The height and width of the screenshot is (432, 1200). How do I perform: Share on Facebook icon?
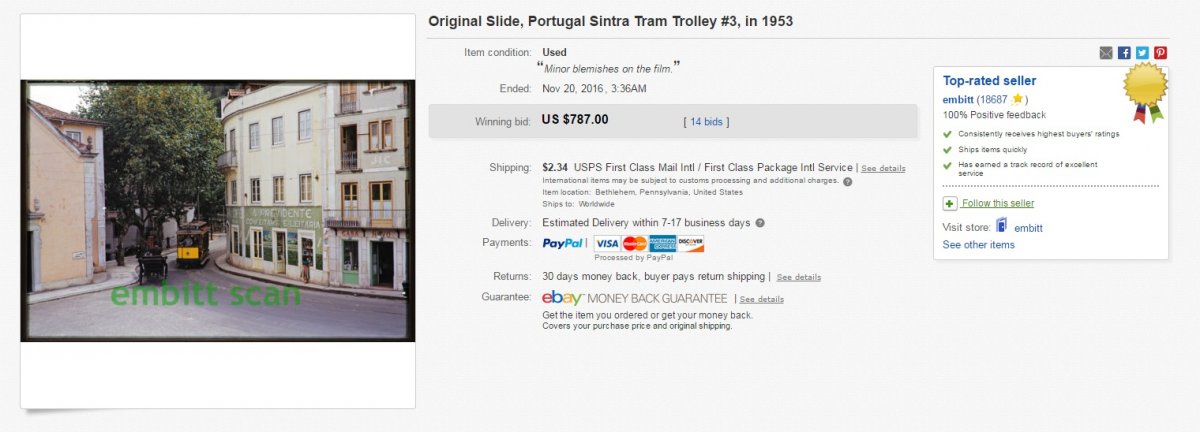tap(1124, 53)
